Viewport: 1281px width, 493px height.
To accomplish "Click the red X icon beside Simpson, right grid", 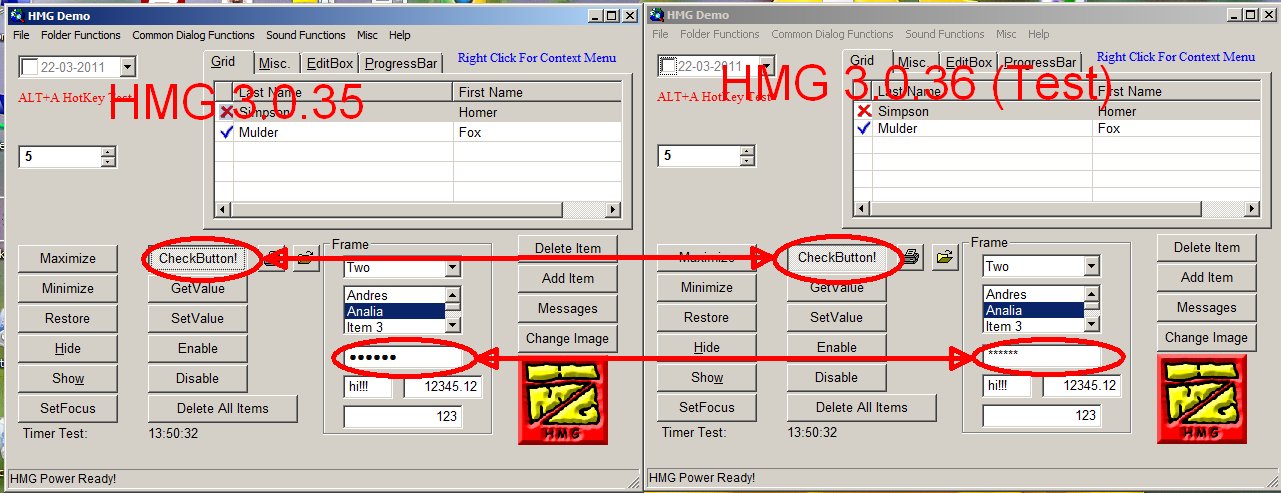I will point(864,112).
